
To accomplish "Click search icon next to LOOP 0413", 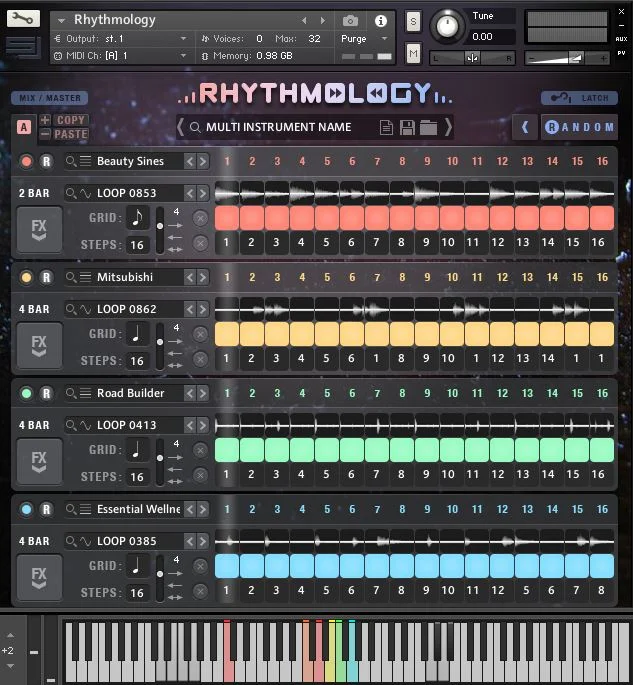I will tap(71, 425).
